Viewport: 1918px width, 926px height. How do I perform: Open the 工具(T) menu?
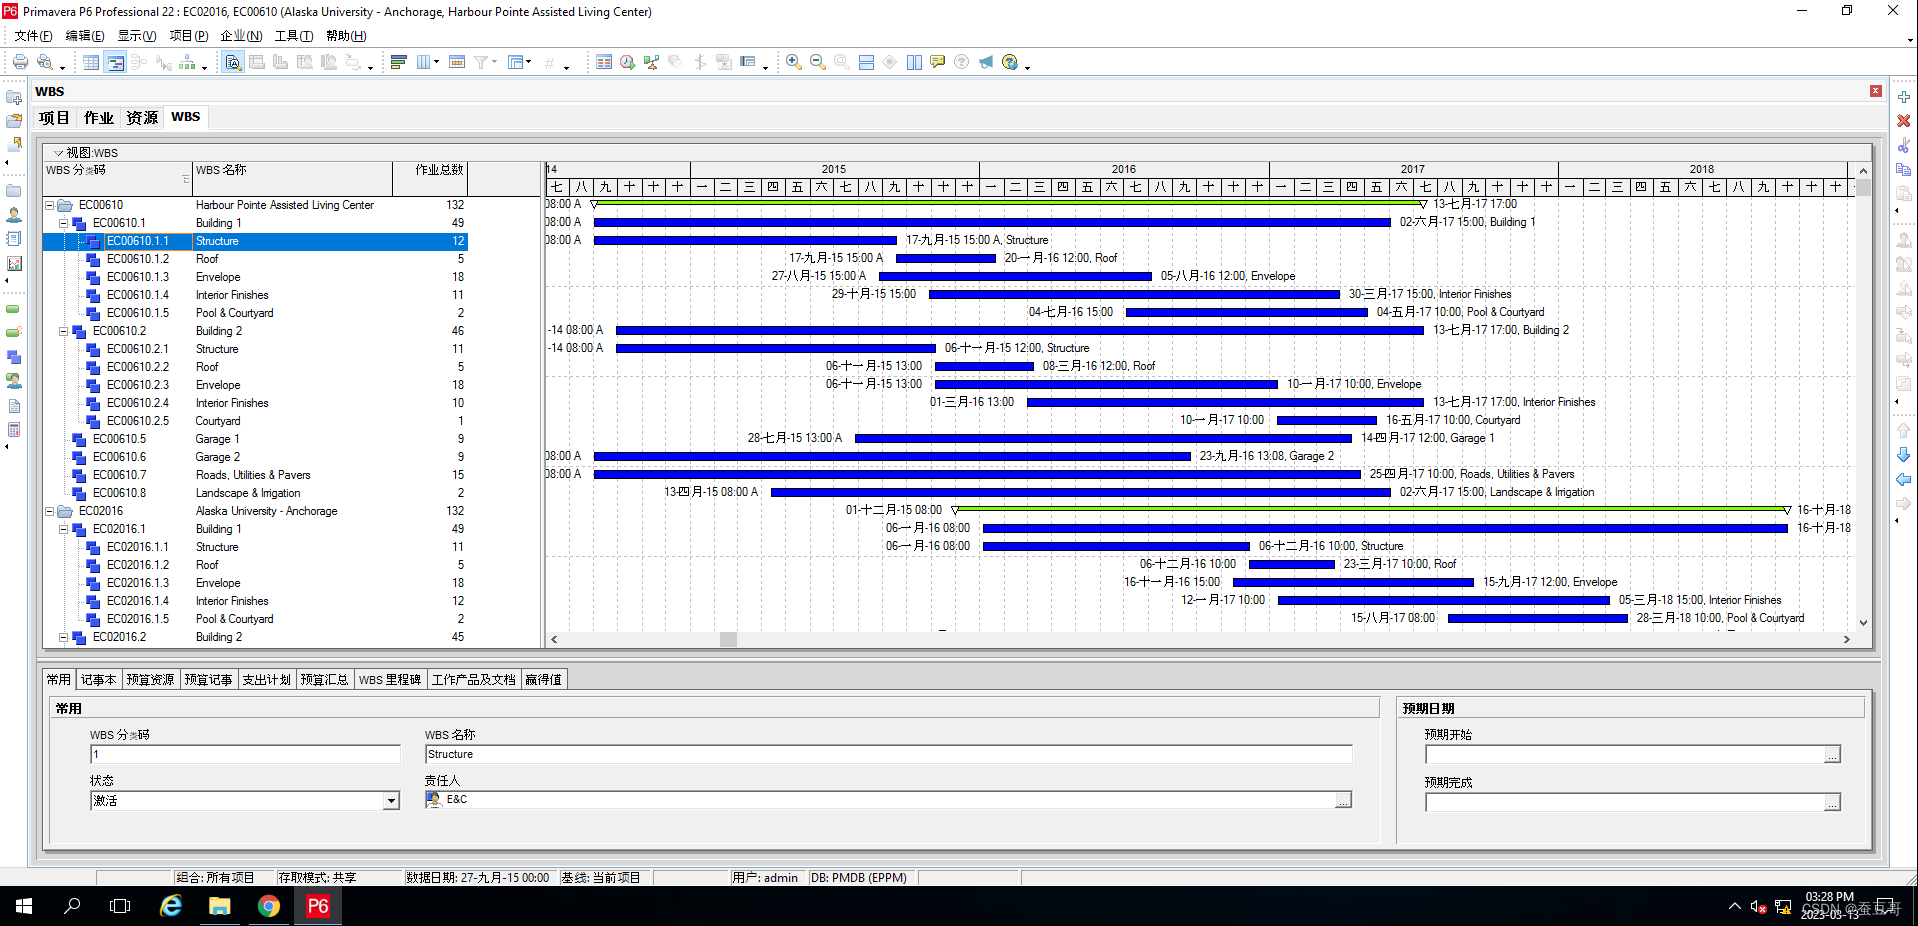[294, 36]
